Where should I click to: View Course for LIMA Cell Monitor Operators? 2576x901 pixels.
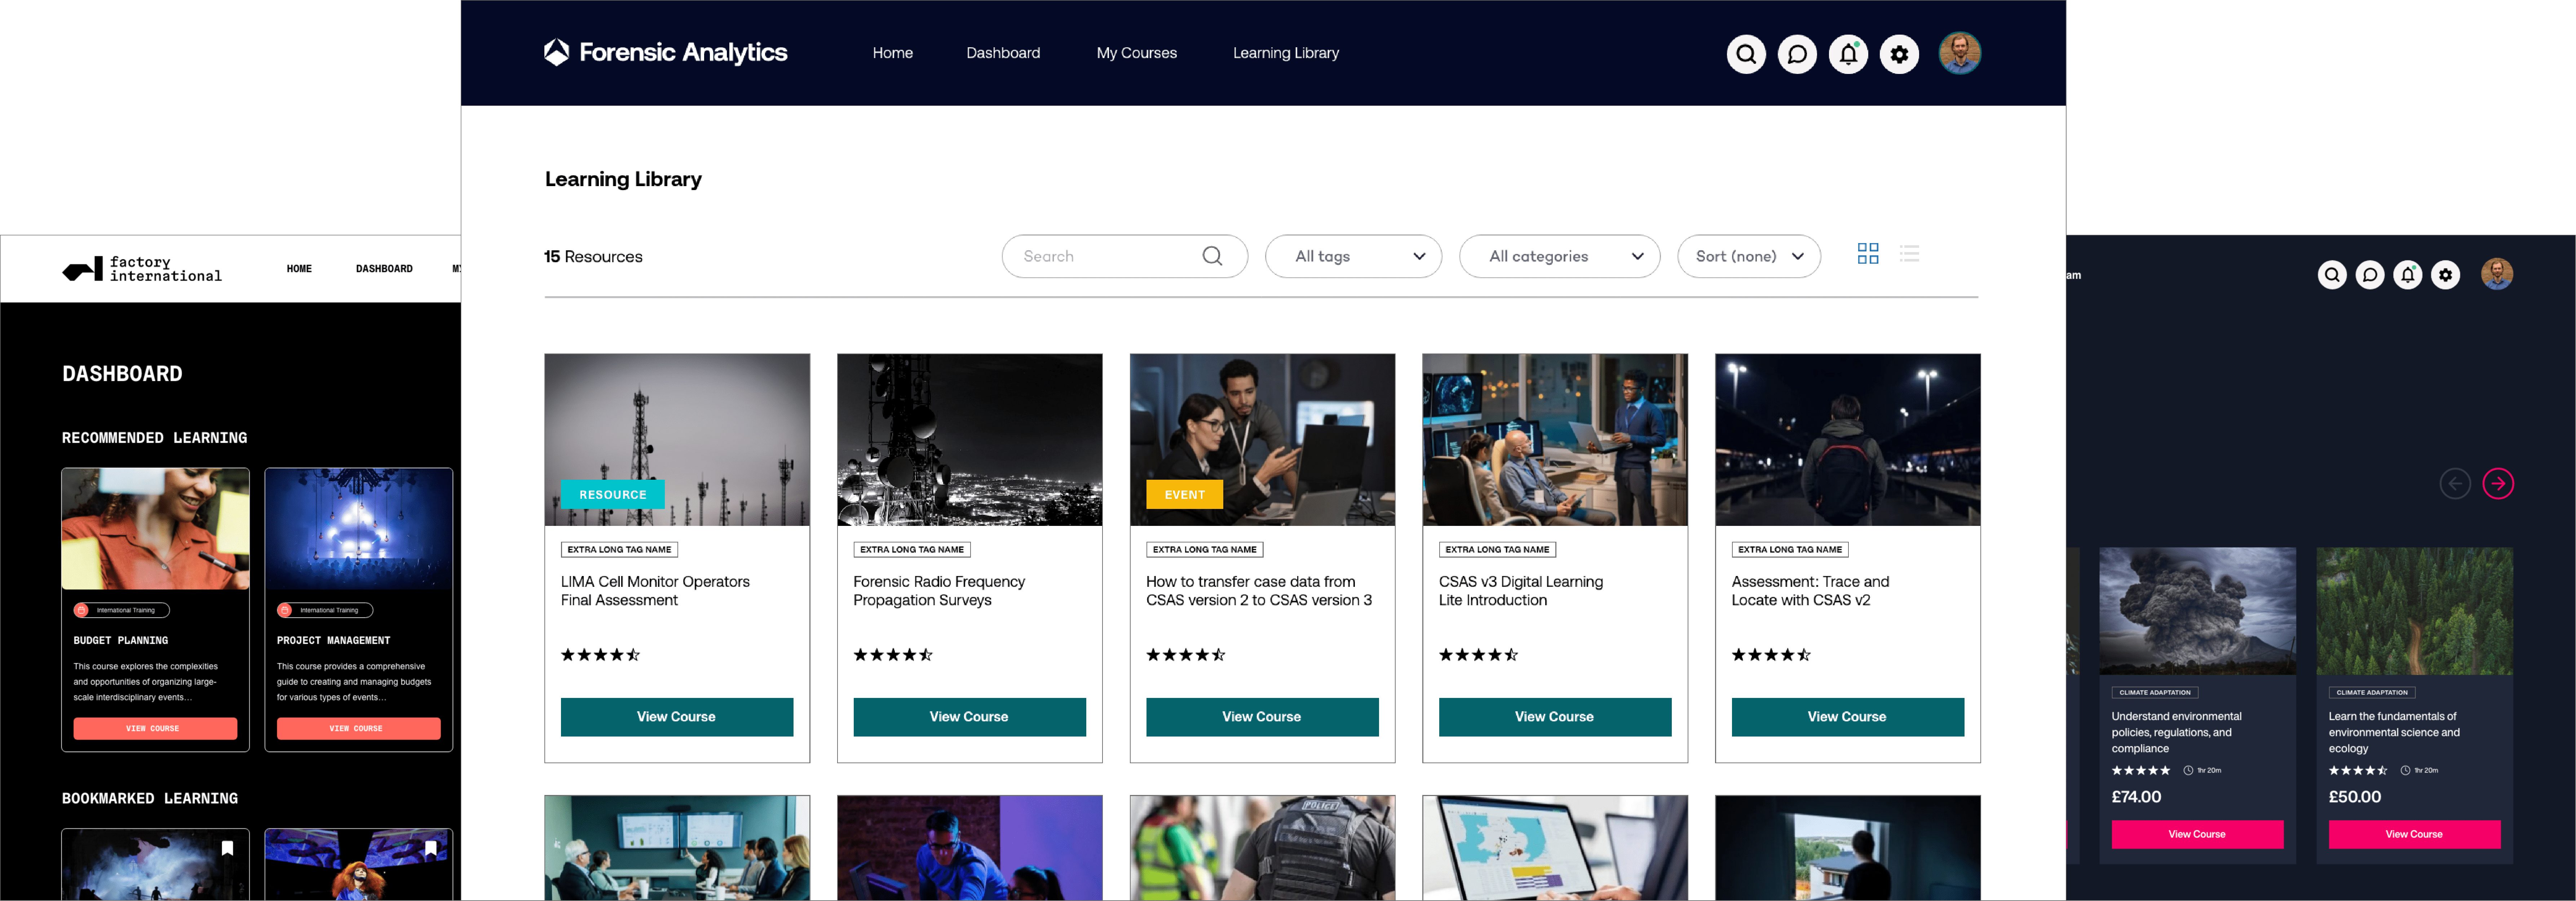click(677, 717)
